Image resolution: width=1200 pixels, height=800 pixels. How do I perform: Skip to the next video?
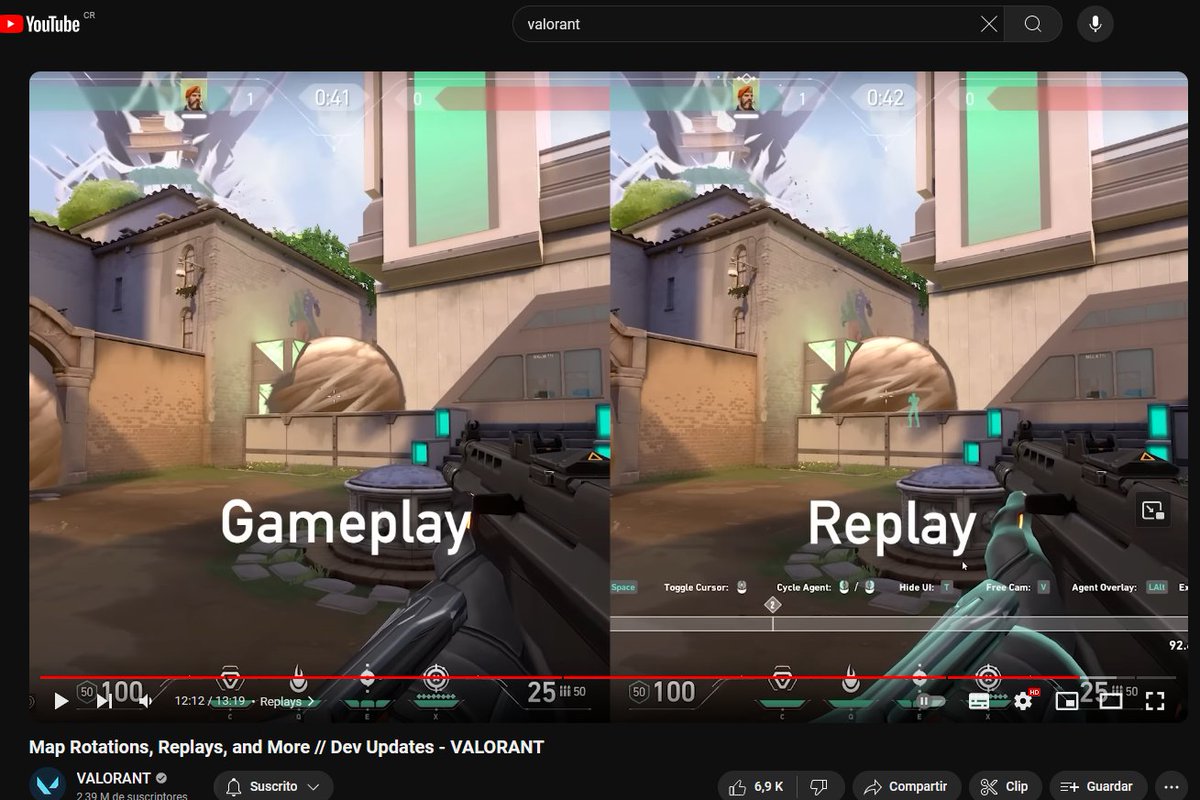click(x=104, y=701)
